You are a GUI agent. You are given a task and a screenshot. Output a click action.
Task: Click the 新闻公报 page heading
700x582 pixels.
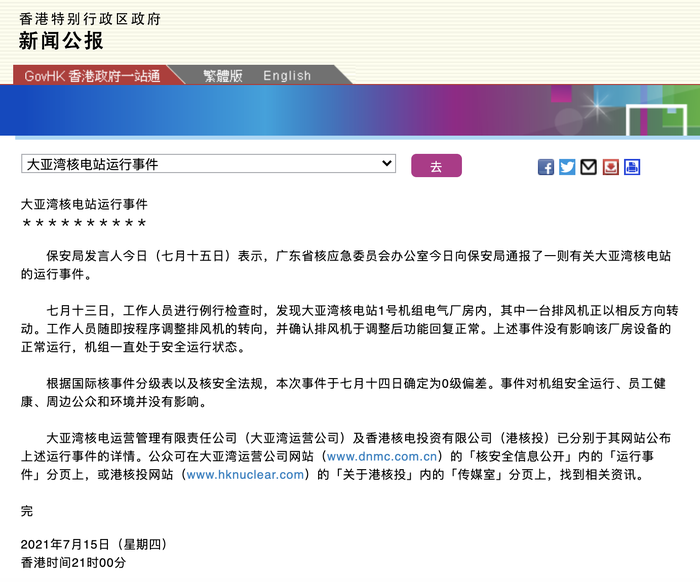(x=61, y=41)
